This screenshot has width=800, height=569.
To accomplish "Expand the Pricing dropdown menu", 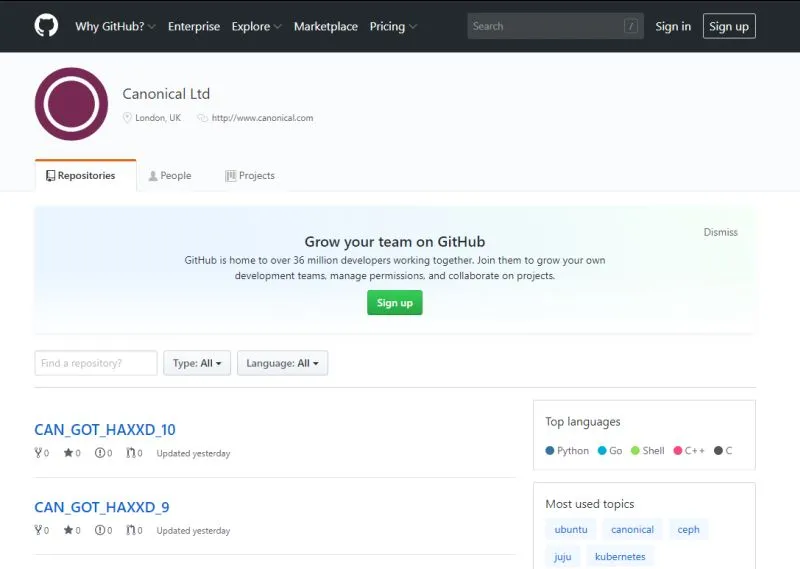I will 393,27.
